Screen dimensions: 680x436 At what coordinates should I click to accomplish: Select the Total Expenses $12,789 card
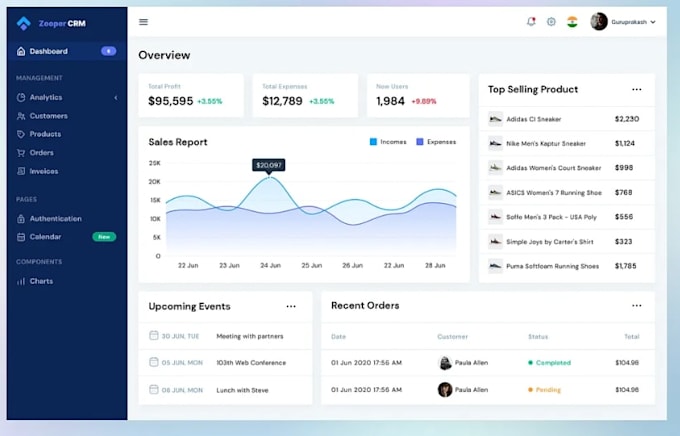point(305,95)
